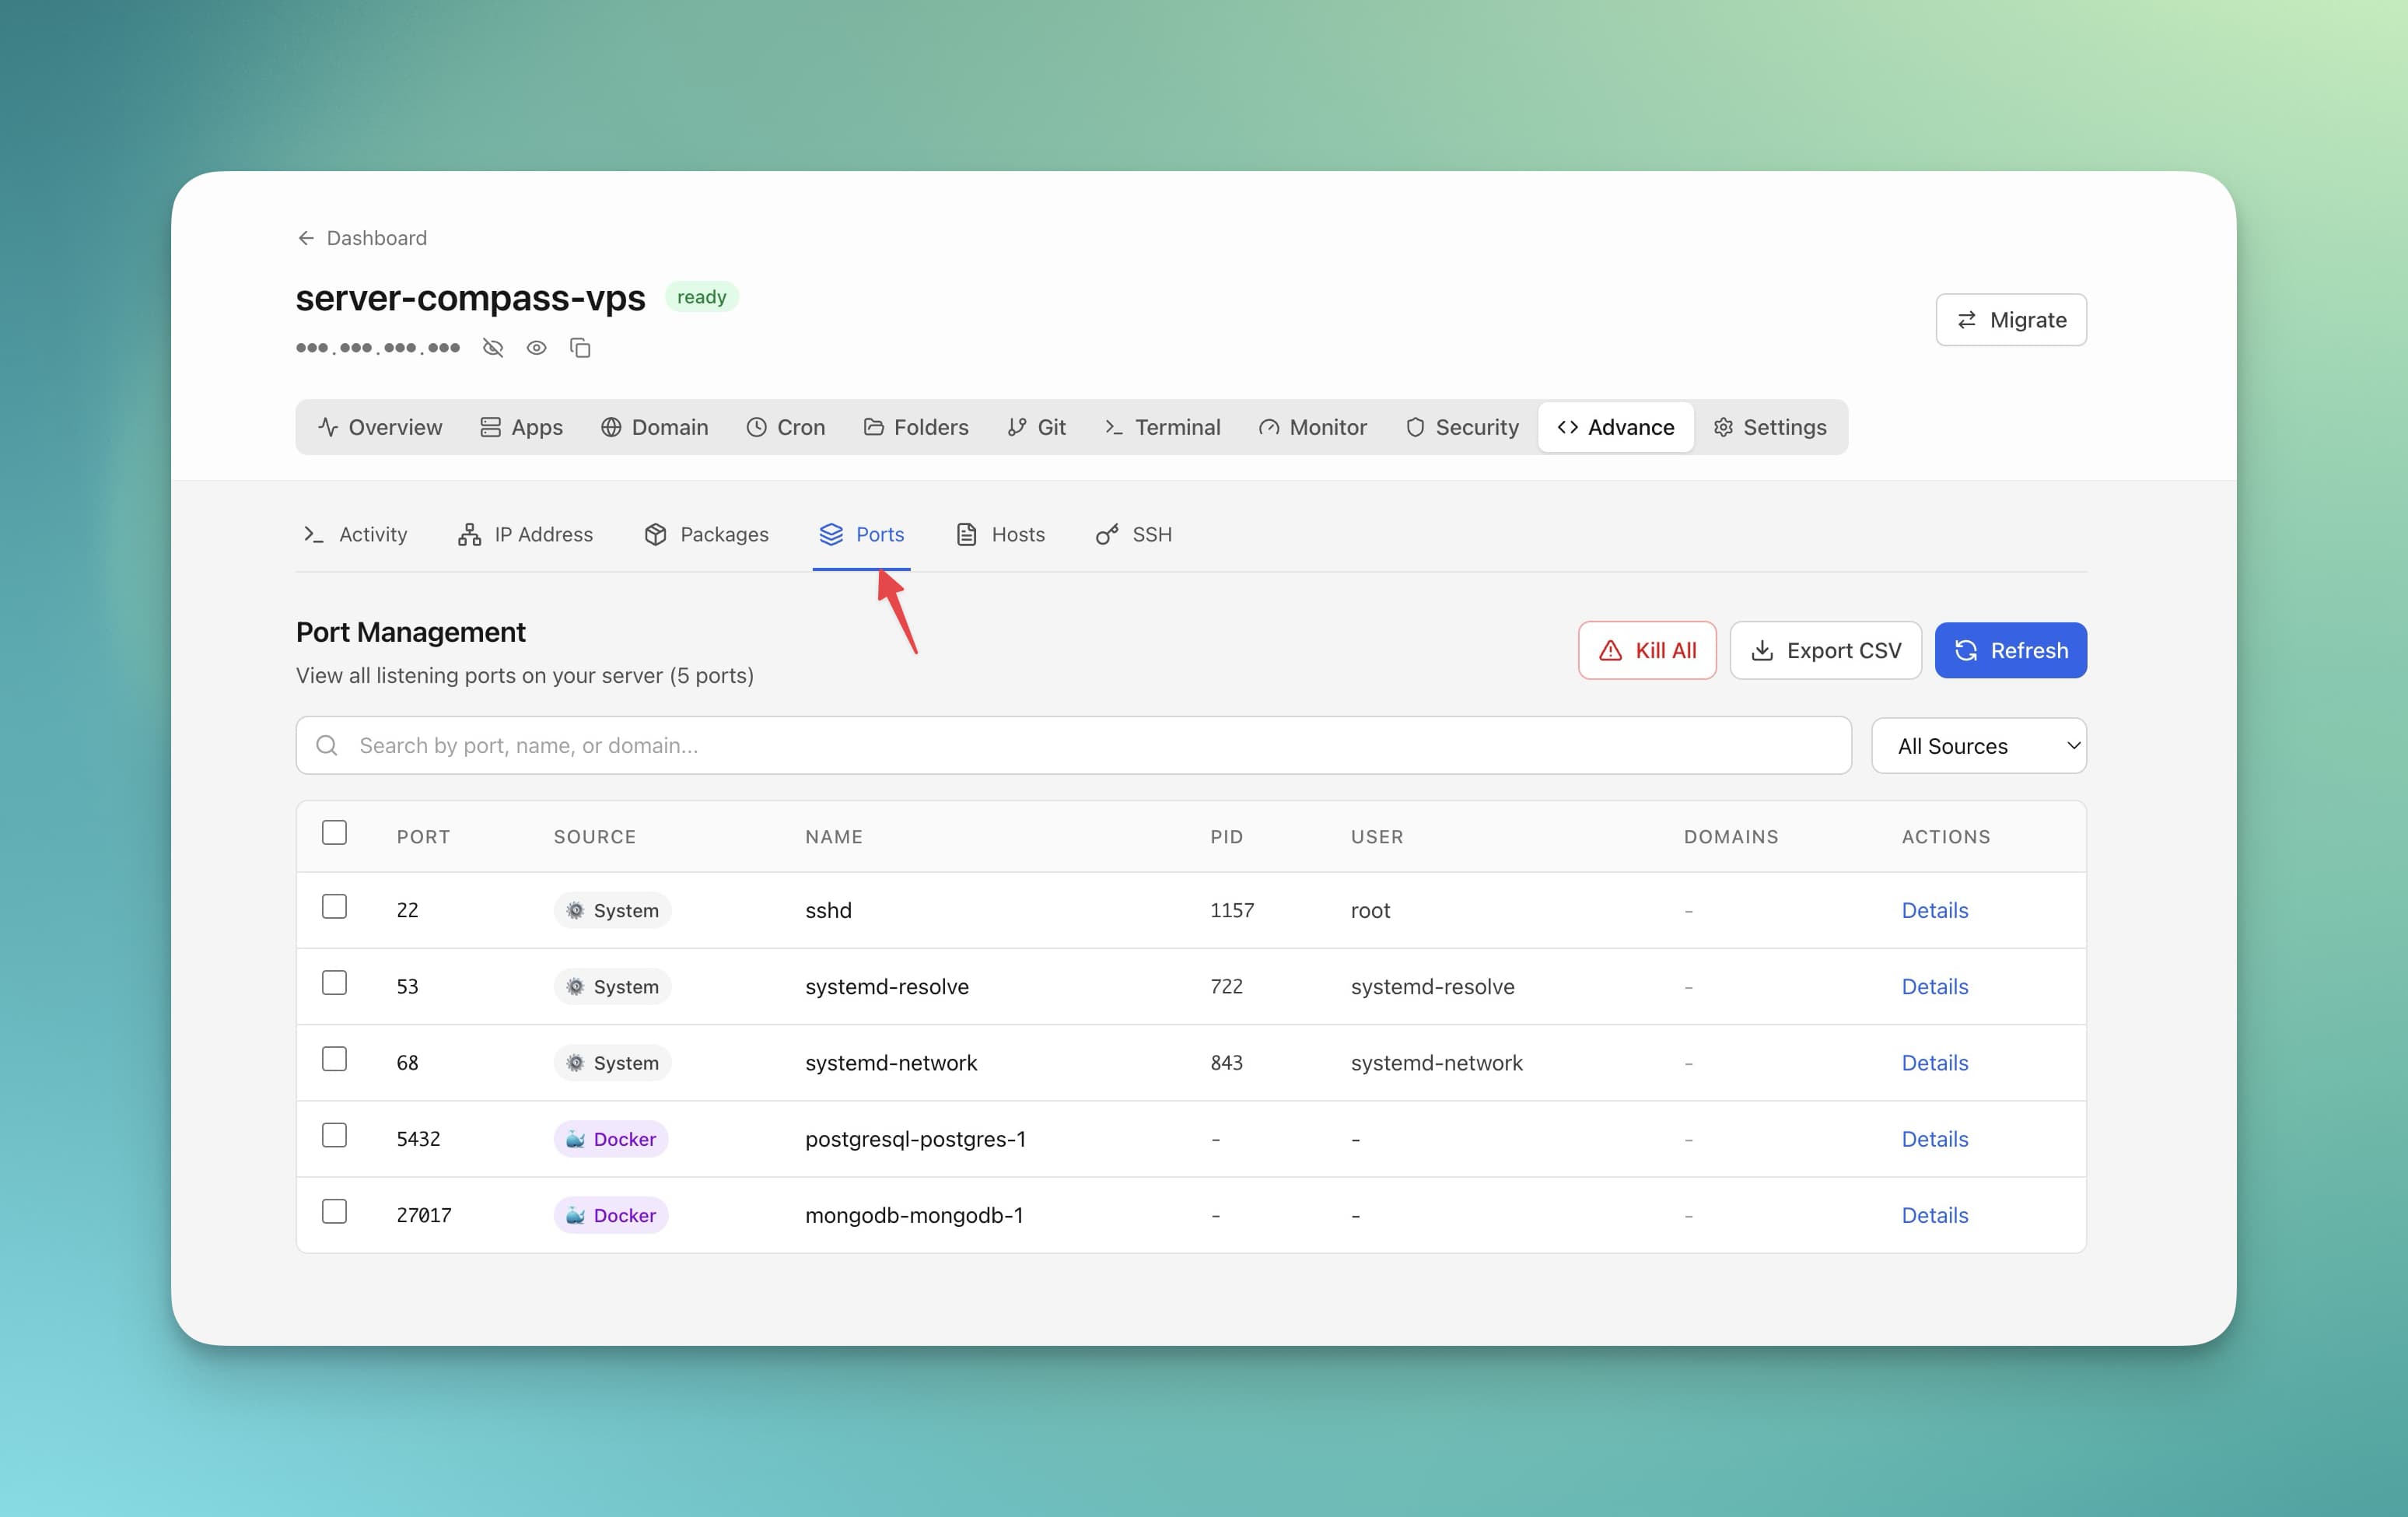Click the Refresh button

point(2010,651)
